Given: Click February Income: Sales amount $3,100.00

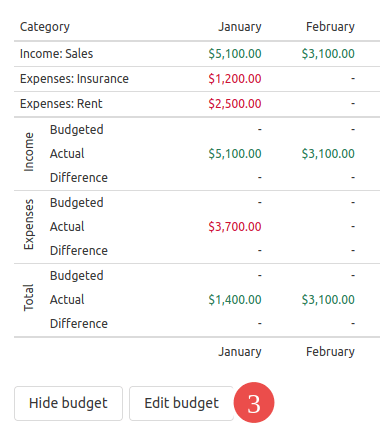Looking at the screenshot, I should 328,54.
